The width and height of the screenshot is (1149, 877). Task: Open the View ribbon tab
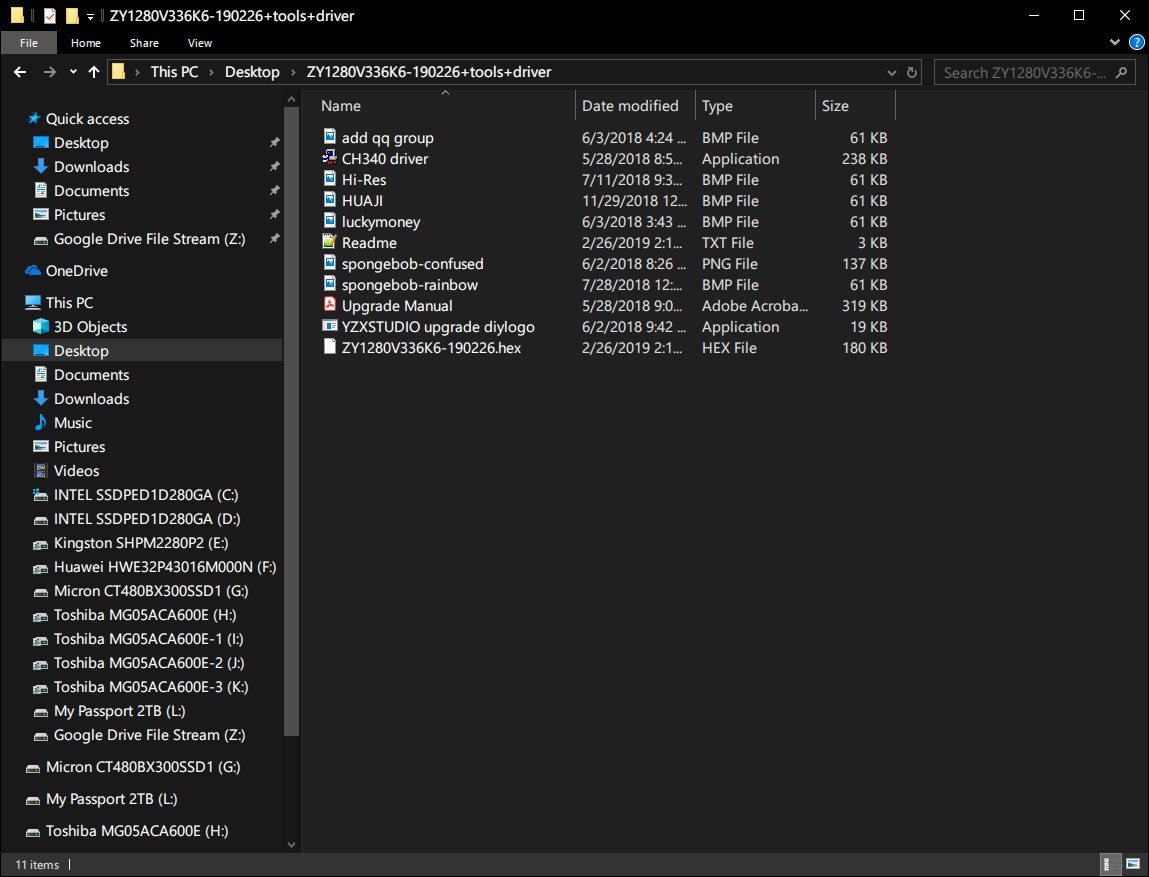point(200,43)
